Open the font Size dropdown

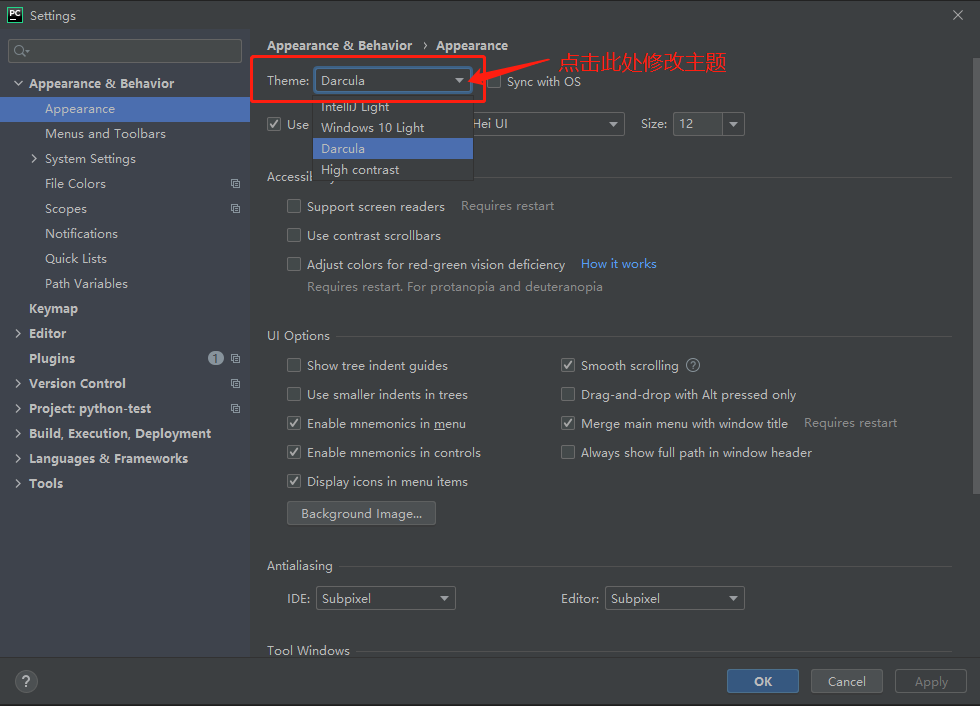pos(733,123)
